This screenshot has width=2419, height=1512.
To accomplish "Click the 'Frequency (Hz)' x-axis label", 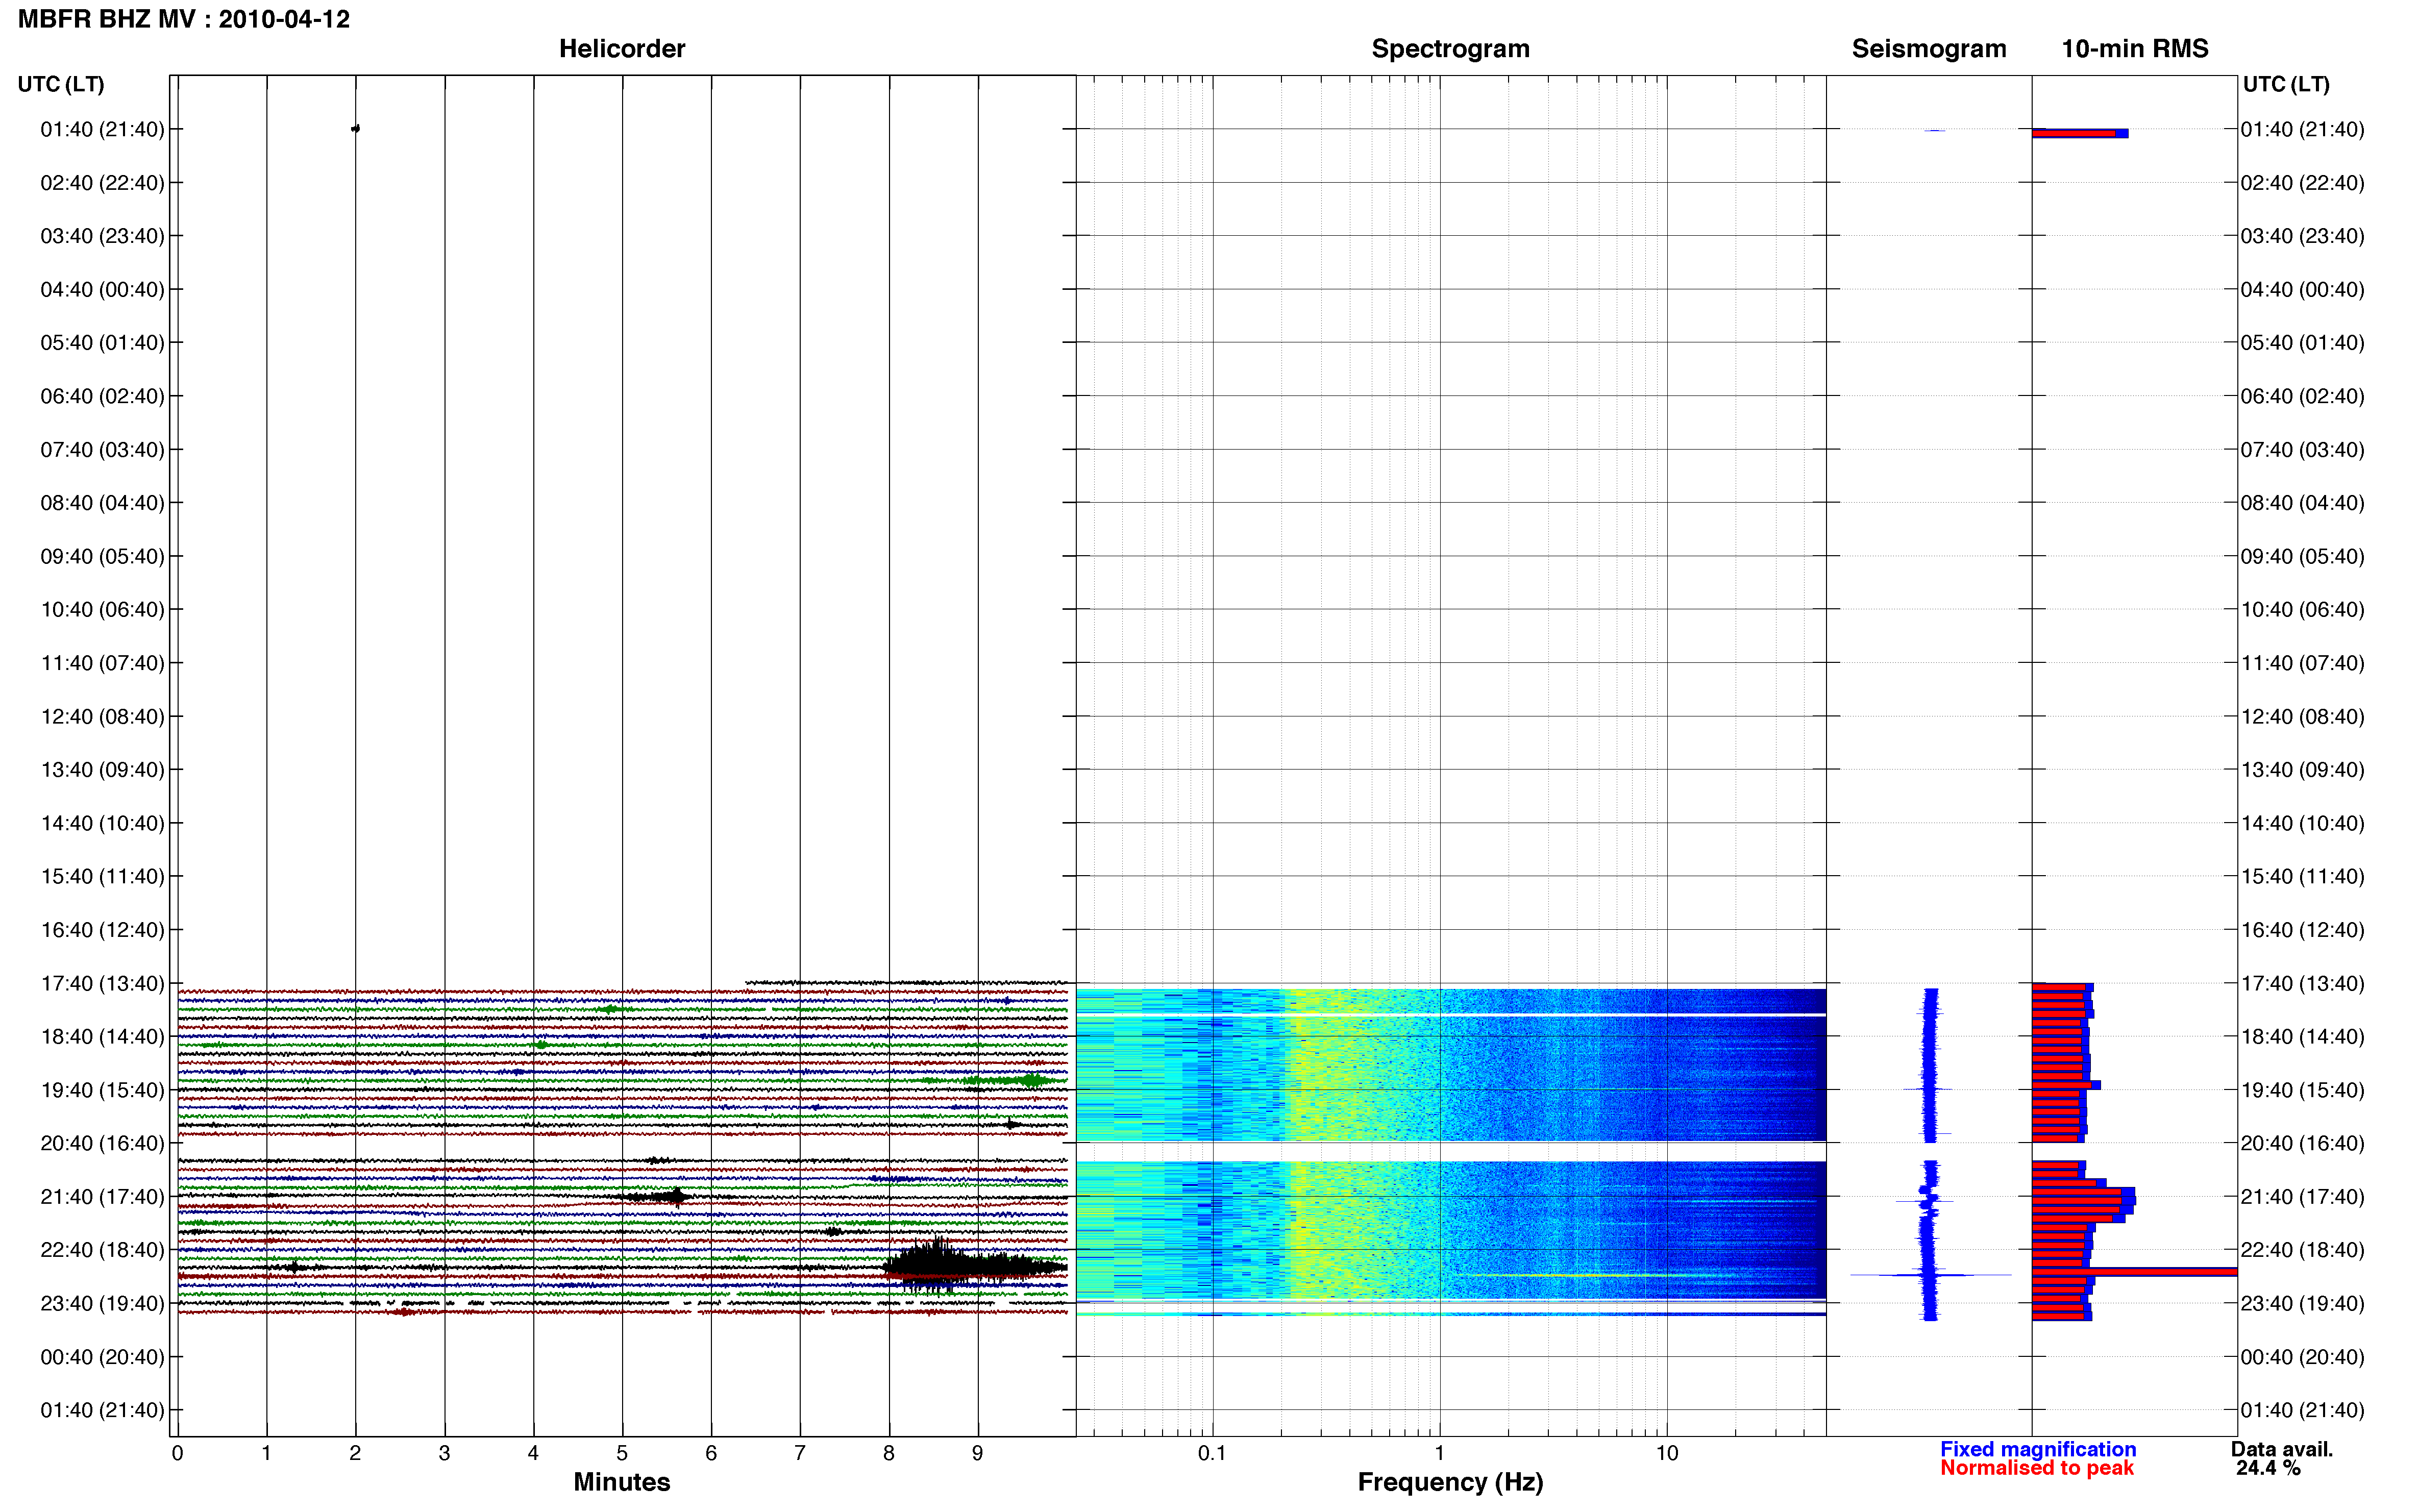I will 1450,1482.
